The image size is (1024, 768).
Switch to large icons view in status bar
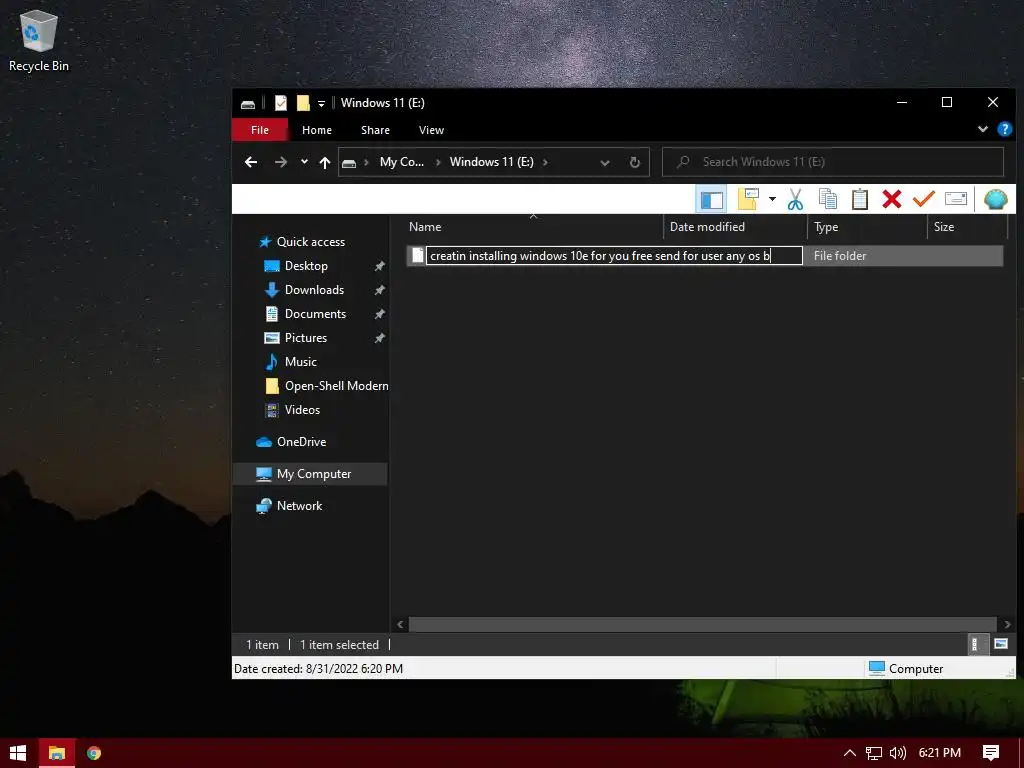coord(1000,645)
